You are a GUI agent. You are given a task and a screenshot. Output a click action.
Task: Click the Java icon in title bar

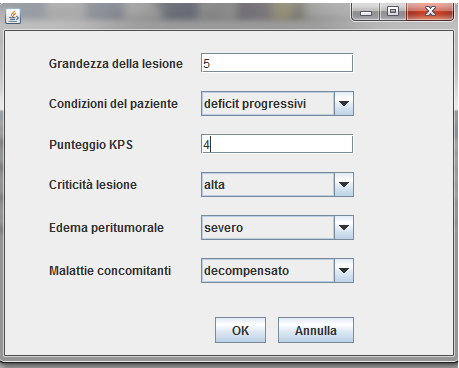coord(13,16)
